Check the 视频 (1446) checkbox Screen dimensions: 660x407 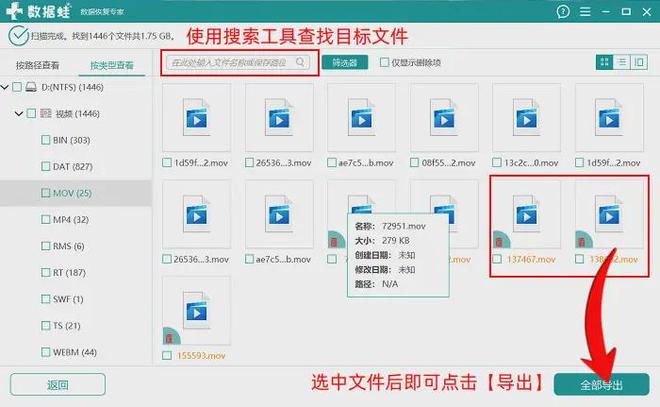pyautogui.click(x=31, y=114)
